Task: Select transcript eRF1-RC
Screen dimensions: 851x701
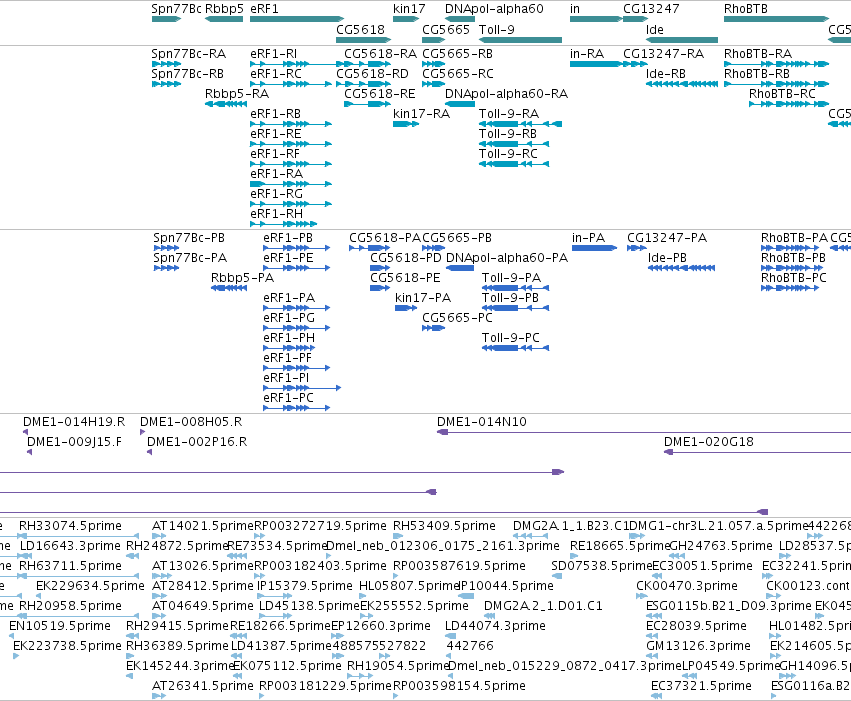Action: [x=291, y=84]
